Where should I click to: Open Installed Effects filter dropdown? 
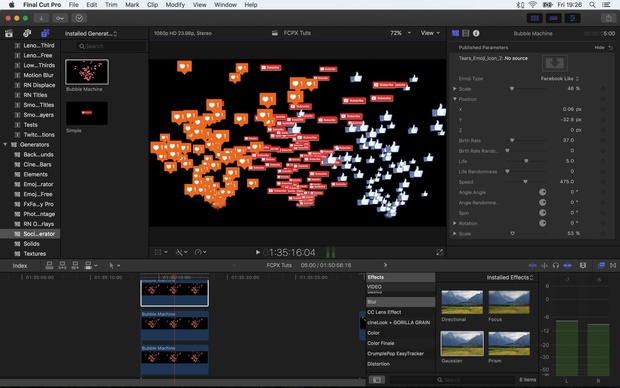510,278
